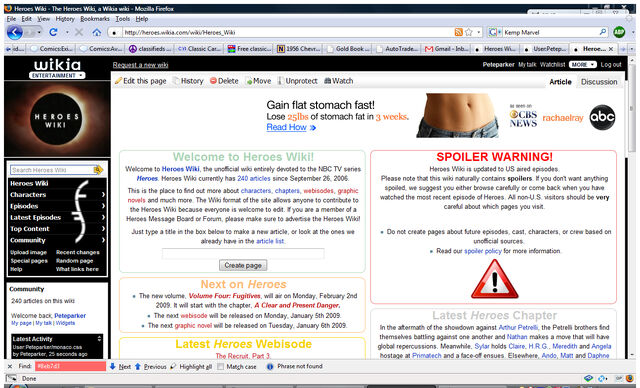This screenshot has height=388, width=640.
Task: Jump to previous match in Find bar
Action: tap(150, 367)
